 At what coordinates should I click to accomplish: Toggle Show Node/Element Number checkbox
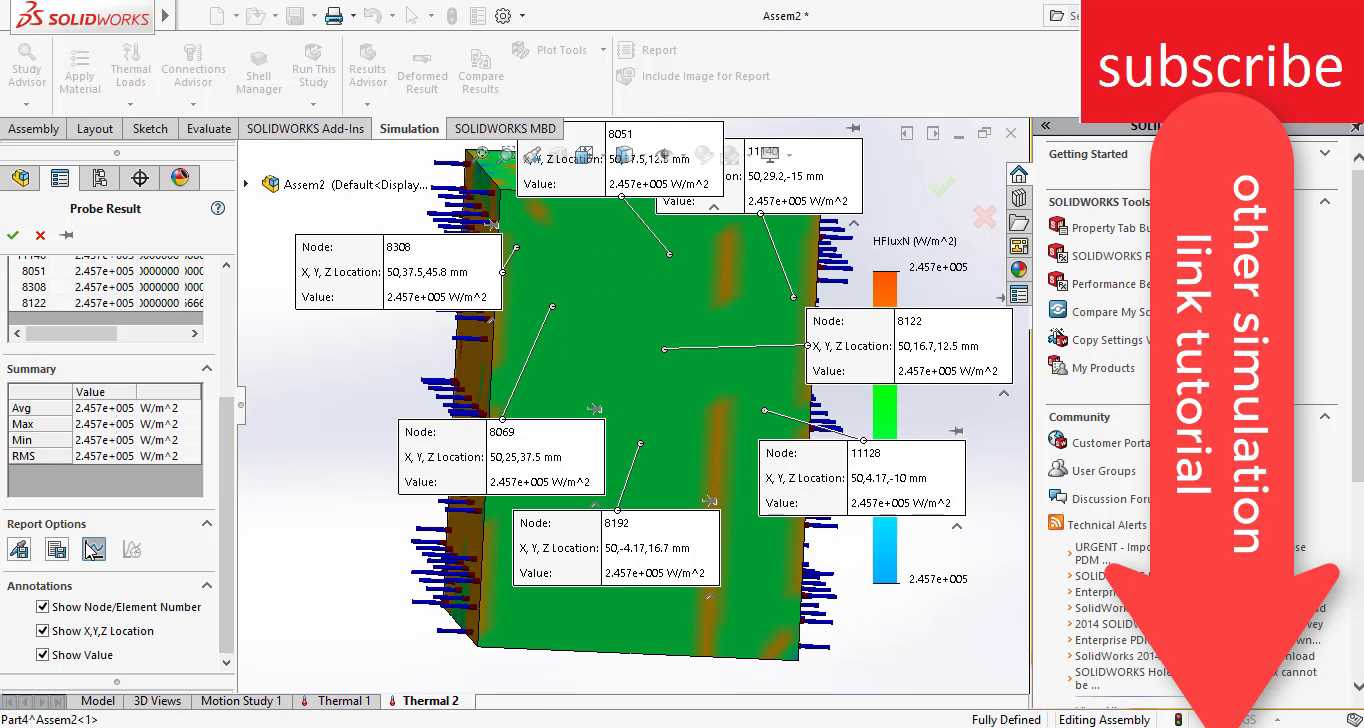pos(43,607)
